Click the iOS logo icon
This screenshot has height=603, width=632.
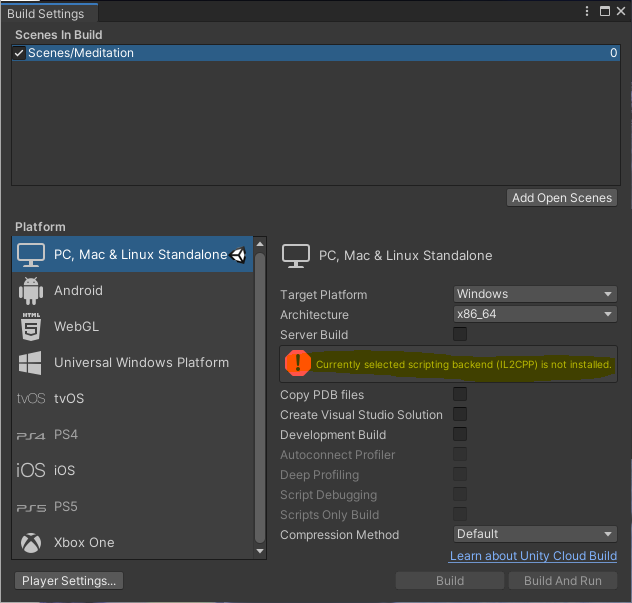(31, 470)
